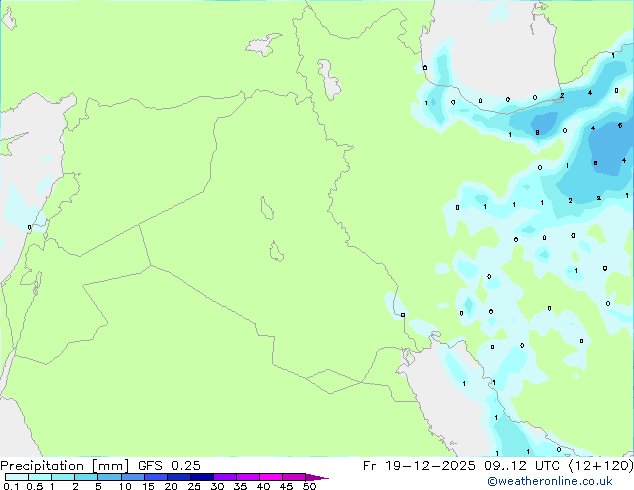The width and height of the screenshot is (634, 490).
Task: Click the "Precipitation [mm]" title text
Action: (65, 466)
